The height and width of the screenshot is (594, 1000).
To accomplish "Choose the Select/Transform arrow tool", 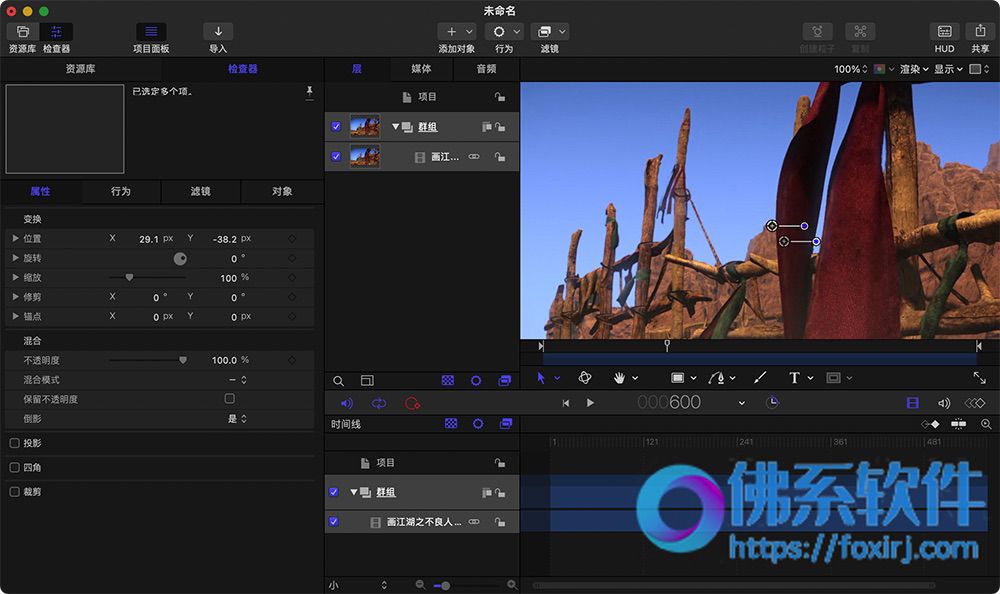I will click(541, 378).
